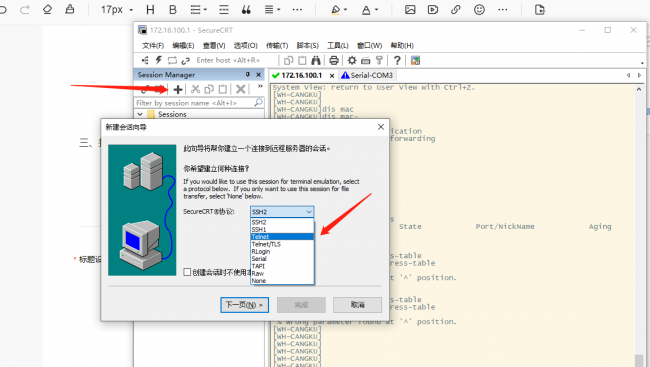
Task: Click the 下一页(N) button
Action: (x=244, y=305)
